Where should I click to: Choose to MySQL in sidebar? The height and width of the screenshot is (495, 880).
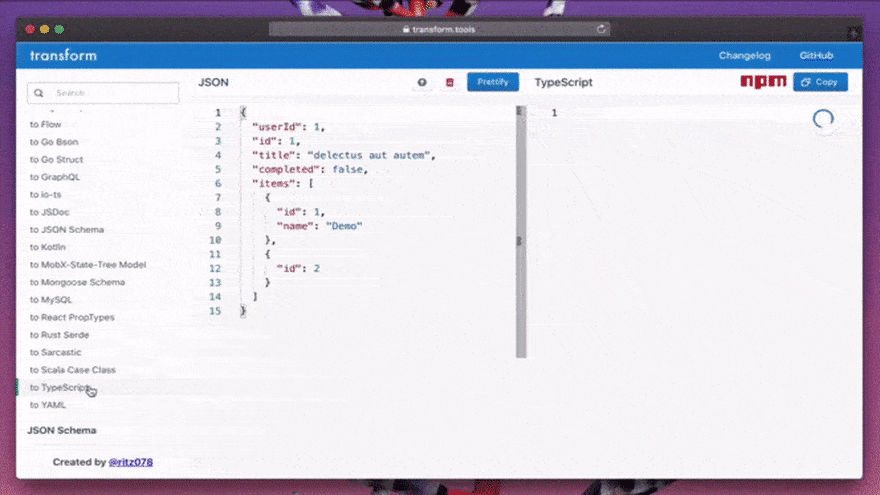click(x=51, y=300)
